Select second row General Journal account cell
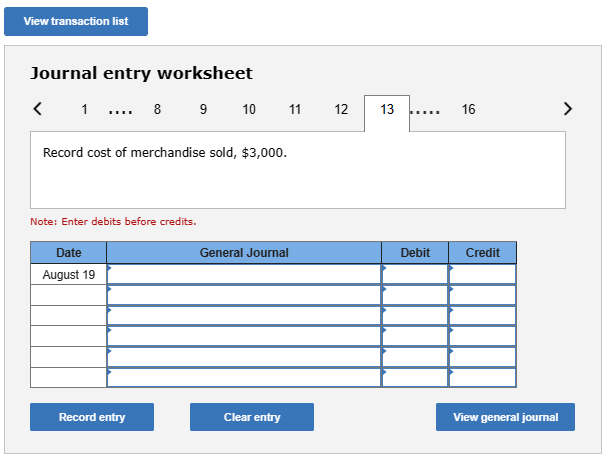This screenshot has width=613, height=466. [x=244, y=295]
